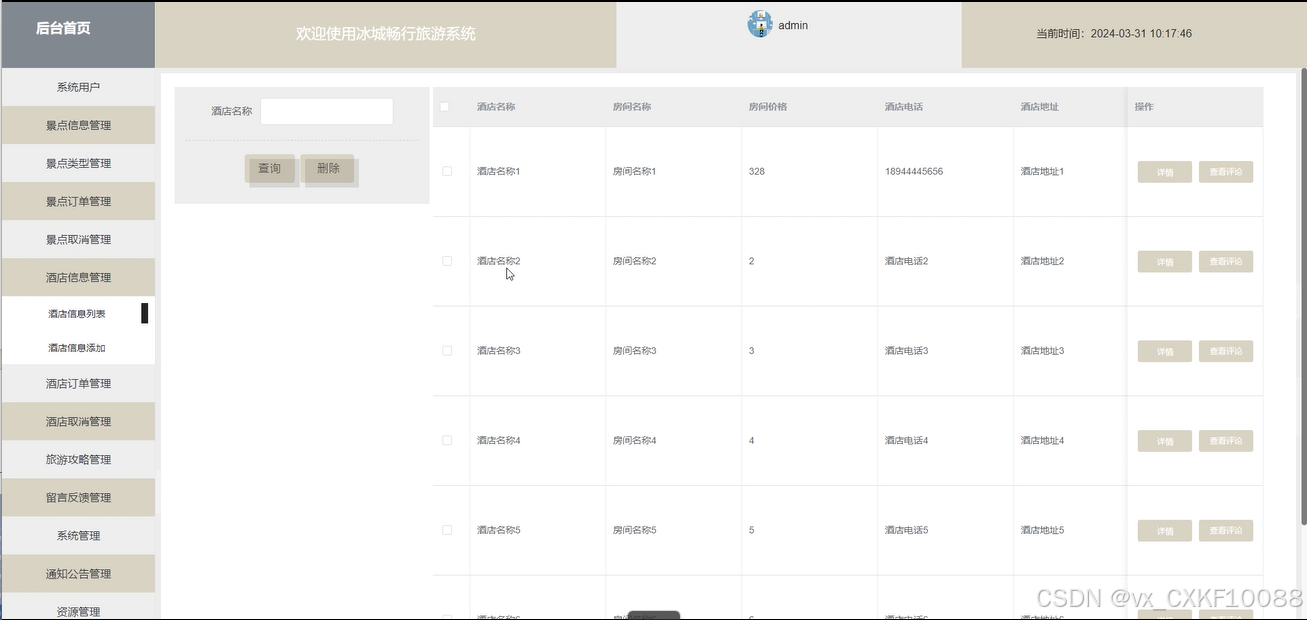This screenshot has width=1307, height=620.
Task: Click 详情 for 酒店名称3
Action: 1165,352
